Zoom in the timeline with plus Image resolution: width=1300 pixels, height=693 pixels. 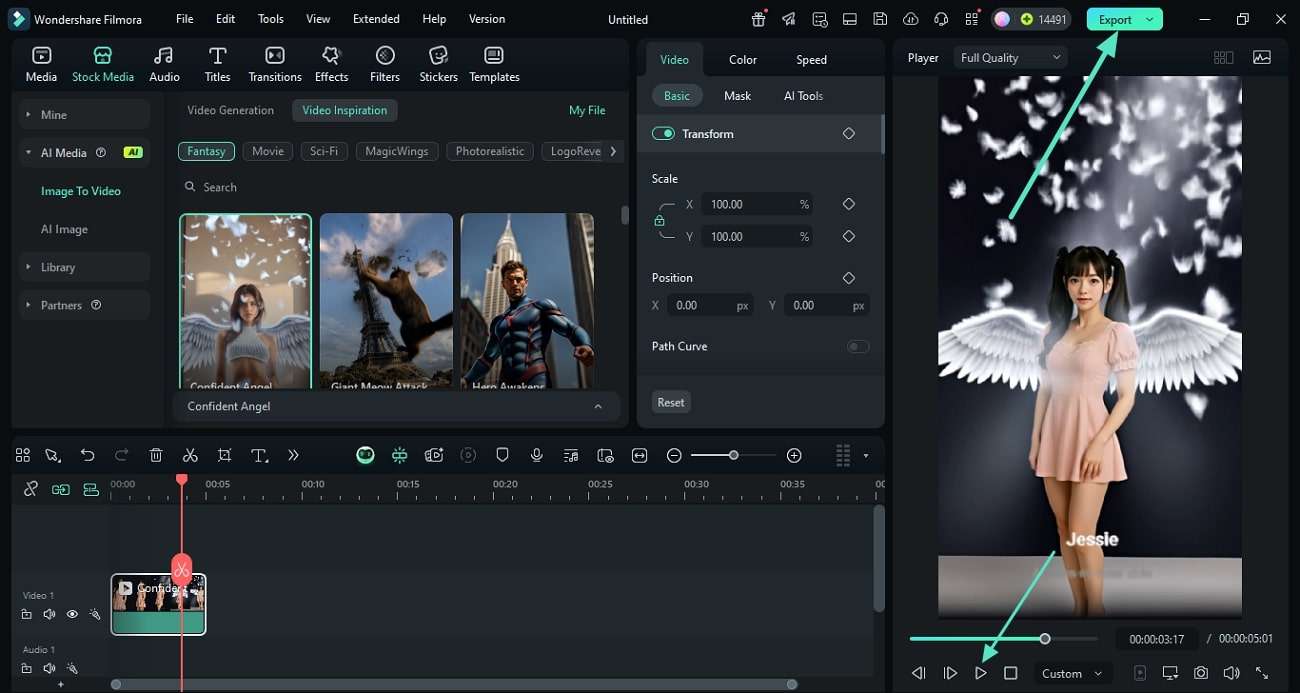(794, 455)
